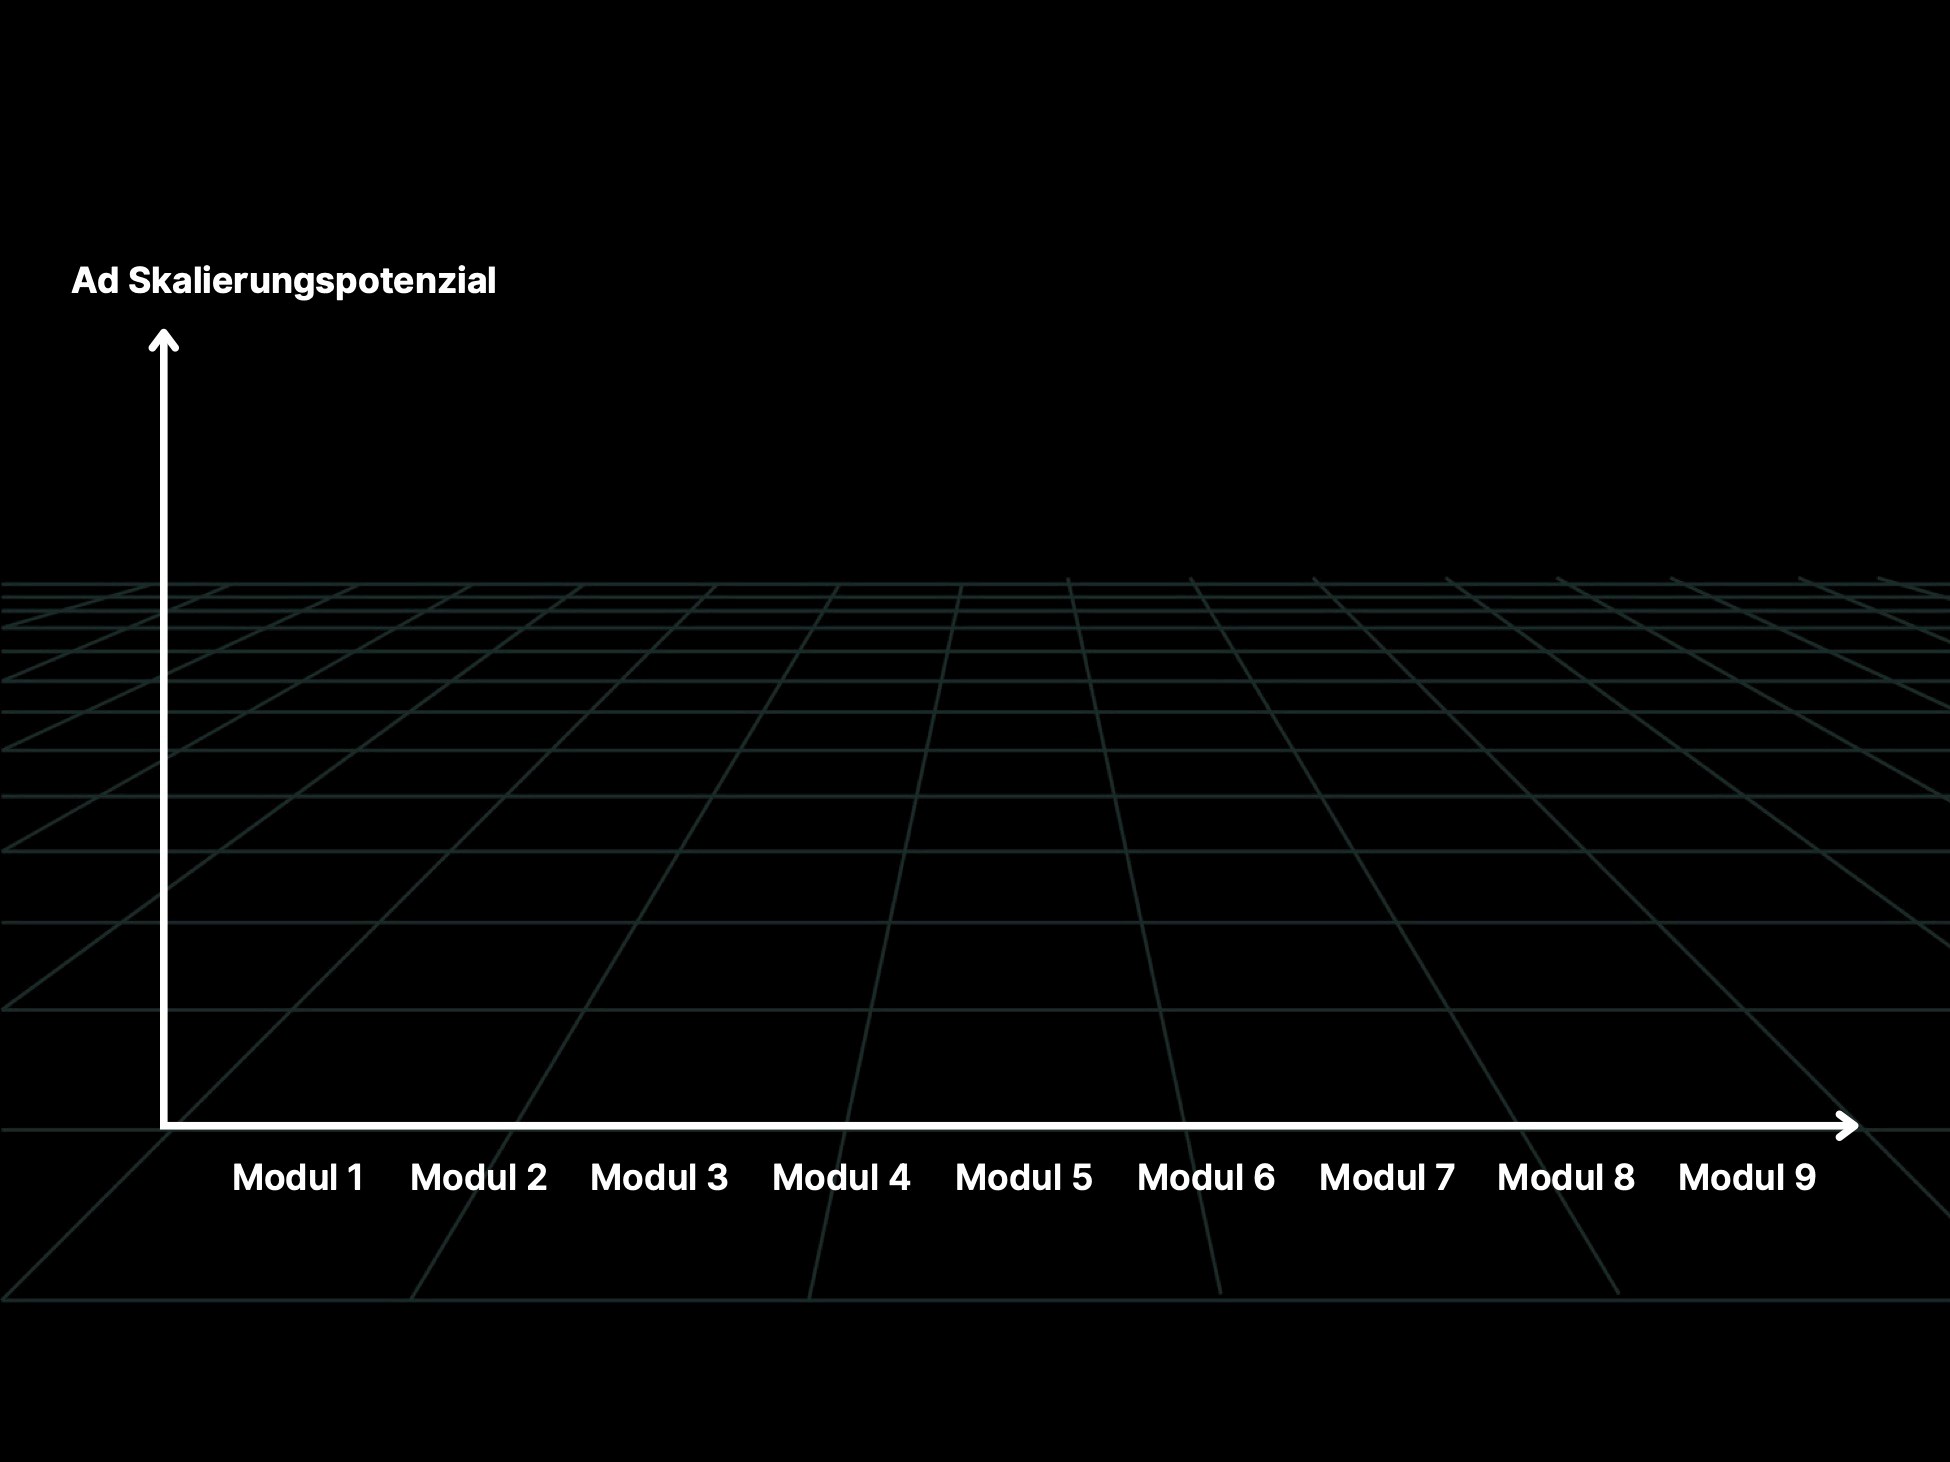Screen dimensions: 1950x1462
Task: Click the digit 1 in Modul 1
Action: 355,1178
